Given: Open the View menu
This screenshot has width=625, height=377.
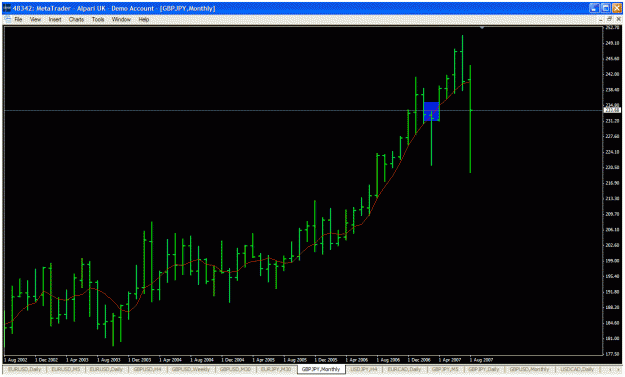Looking at the screenshot, I should click(x=35, y=19).
